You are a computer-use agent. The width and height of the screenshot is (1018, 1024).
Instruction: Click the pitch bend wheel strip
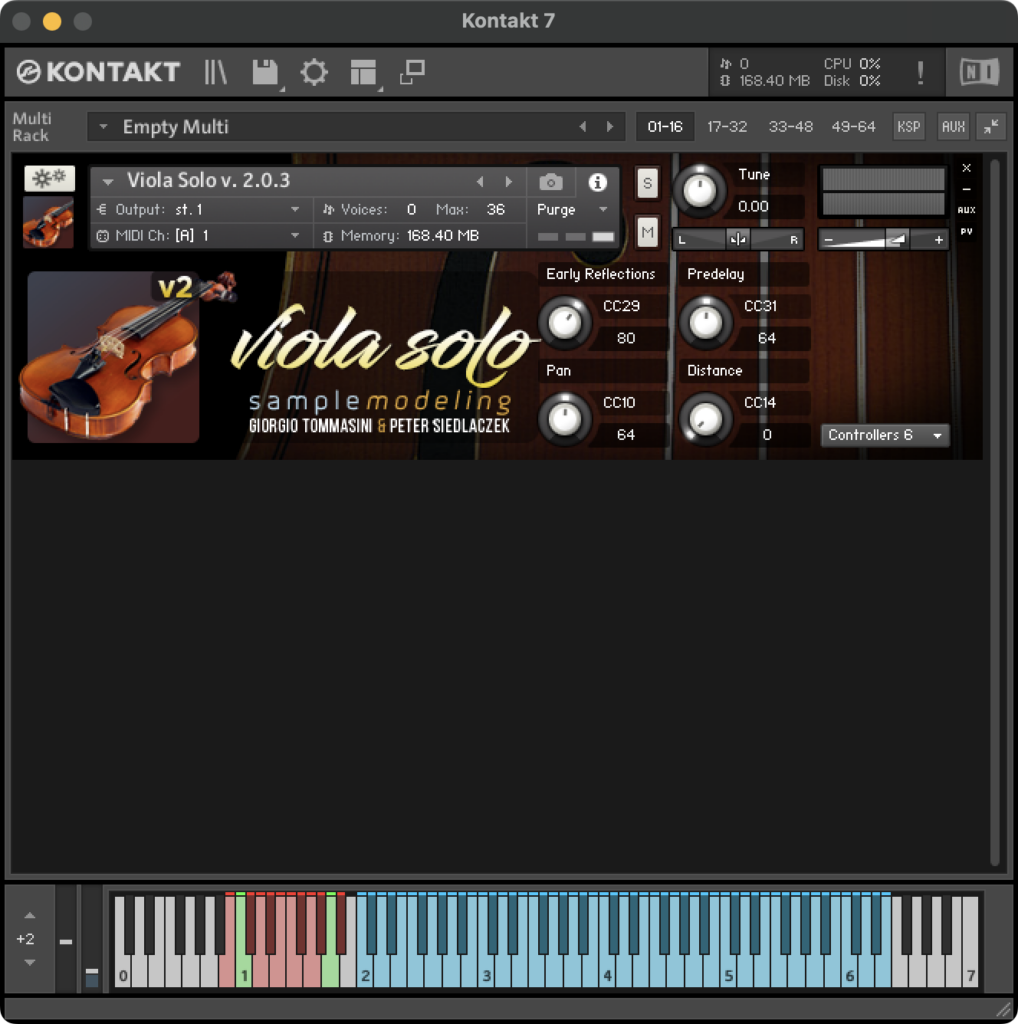coord(66,940)
